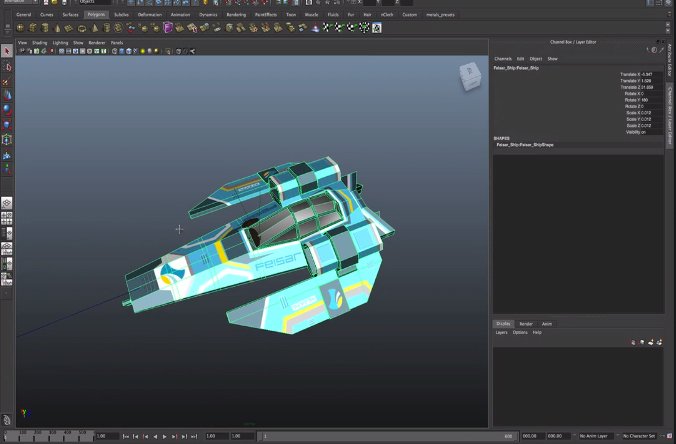
Task: Select the single perspective pane layout
Action: (6, 203)
